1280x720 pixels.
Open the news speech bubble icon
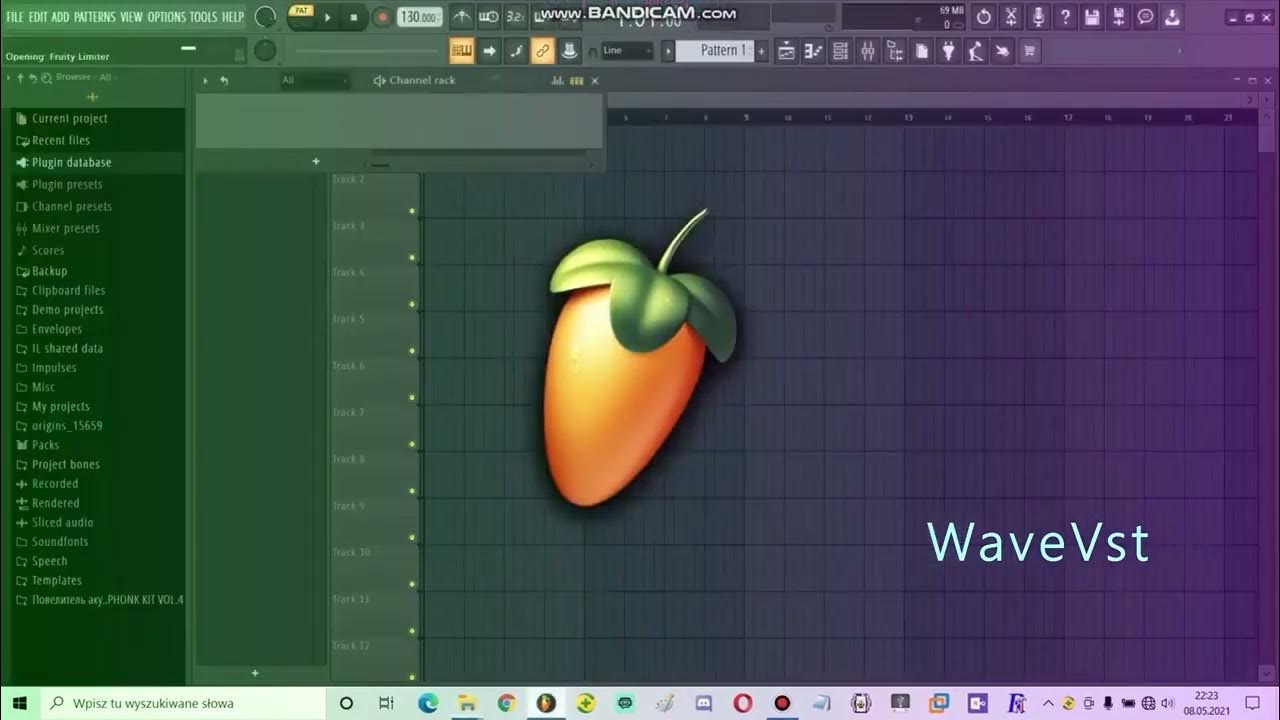[x=1146, y=17]
